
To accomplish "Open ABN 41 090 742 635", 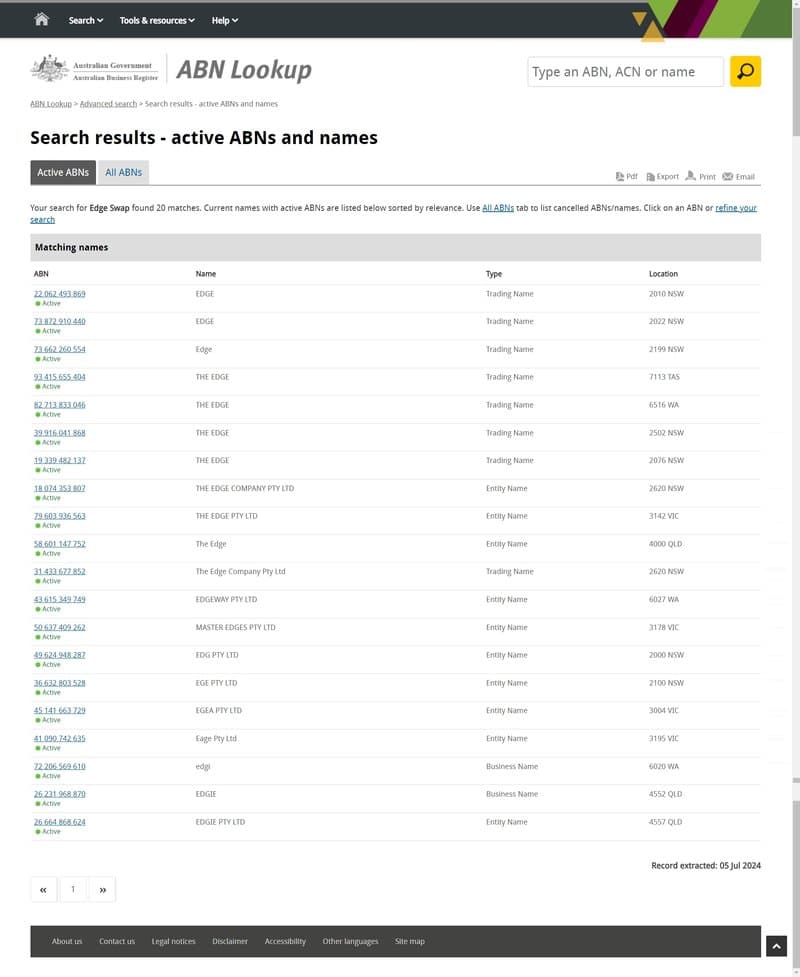I will pyautogui.click(x=60, y=738).
